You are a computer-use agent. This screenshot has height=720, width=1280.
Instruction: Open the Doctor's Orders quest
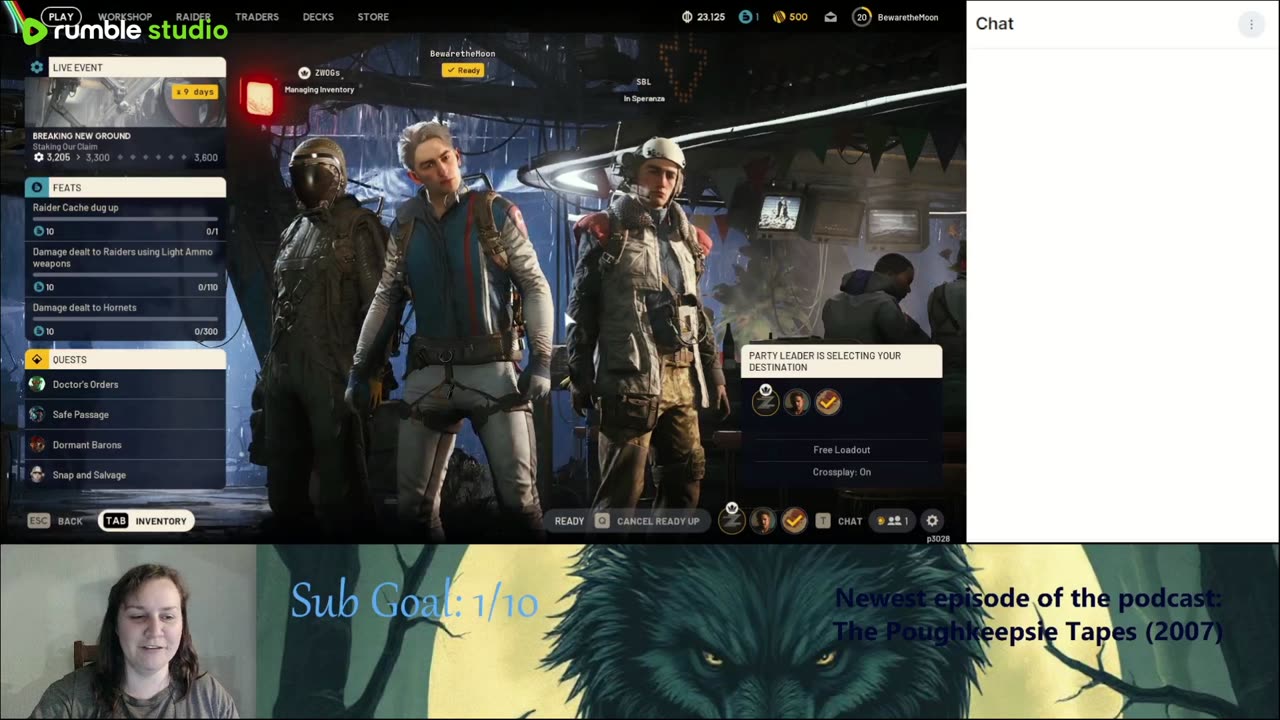(125, 384)
